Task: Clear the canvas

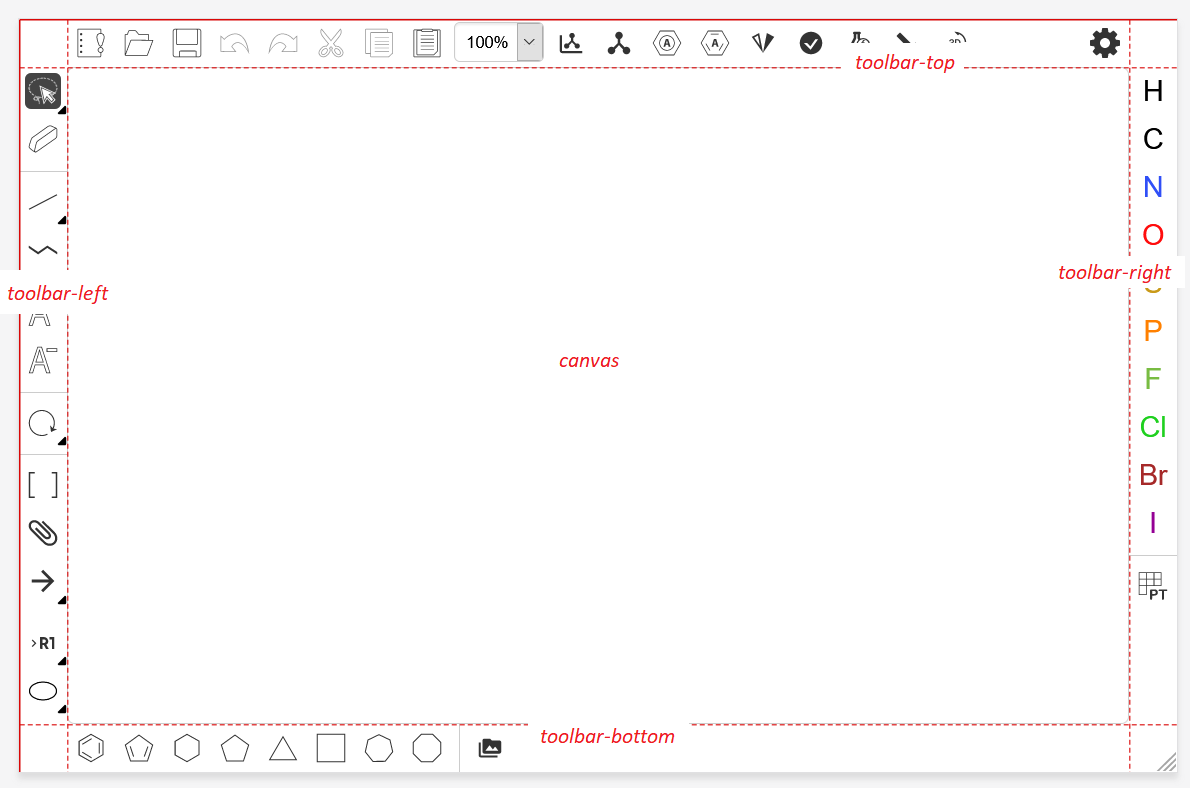Action: tap(90, 43)
